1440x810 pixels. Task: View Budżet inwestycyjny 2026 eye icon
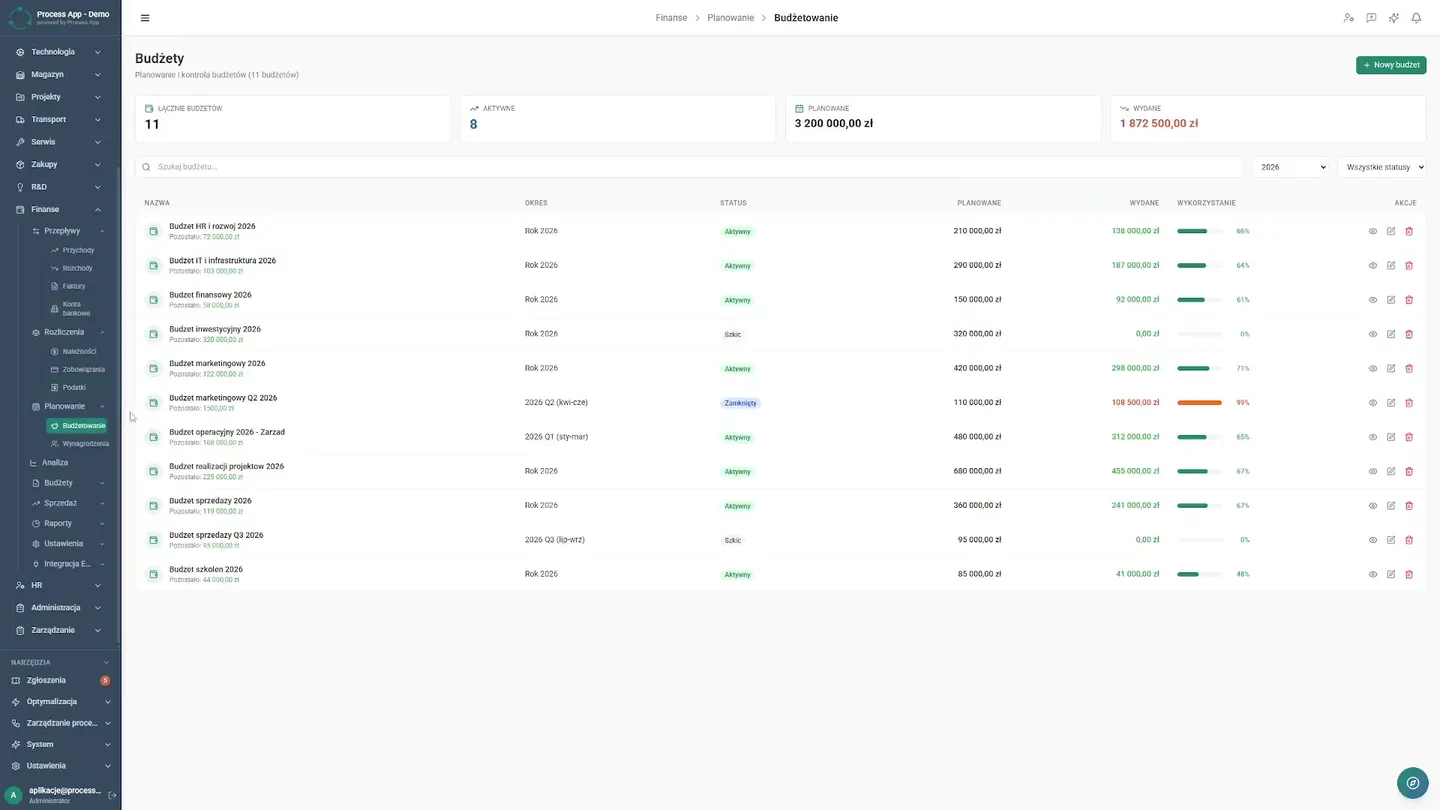pyautogui.click(x=1373, y=334)
